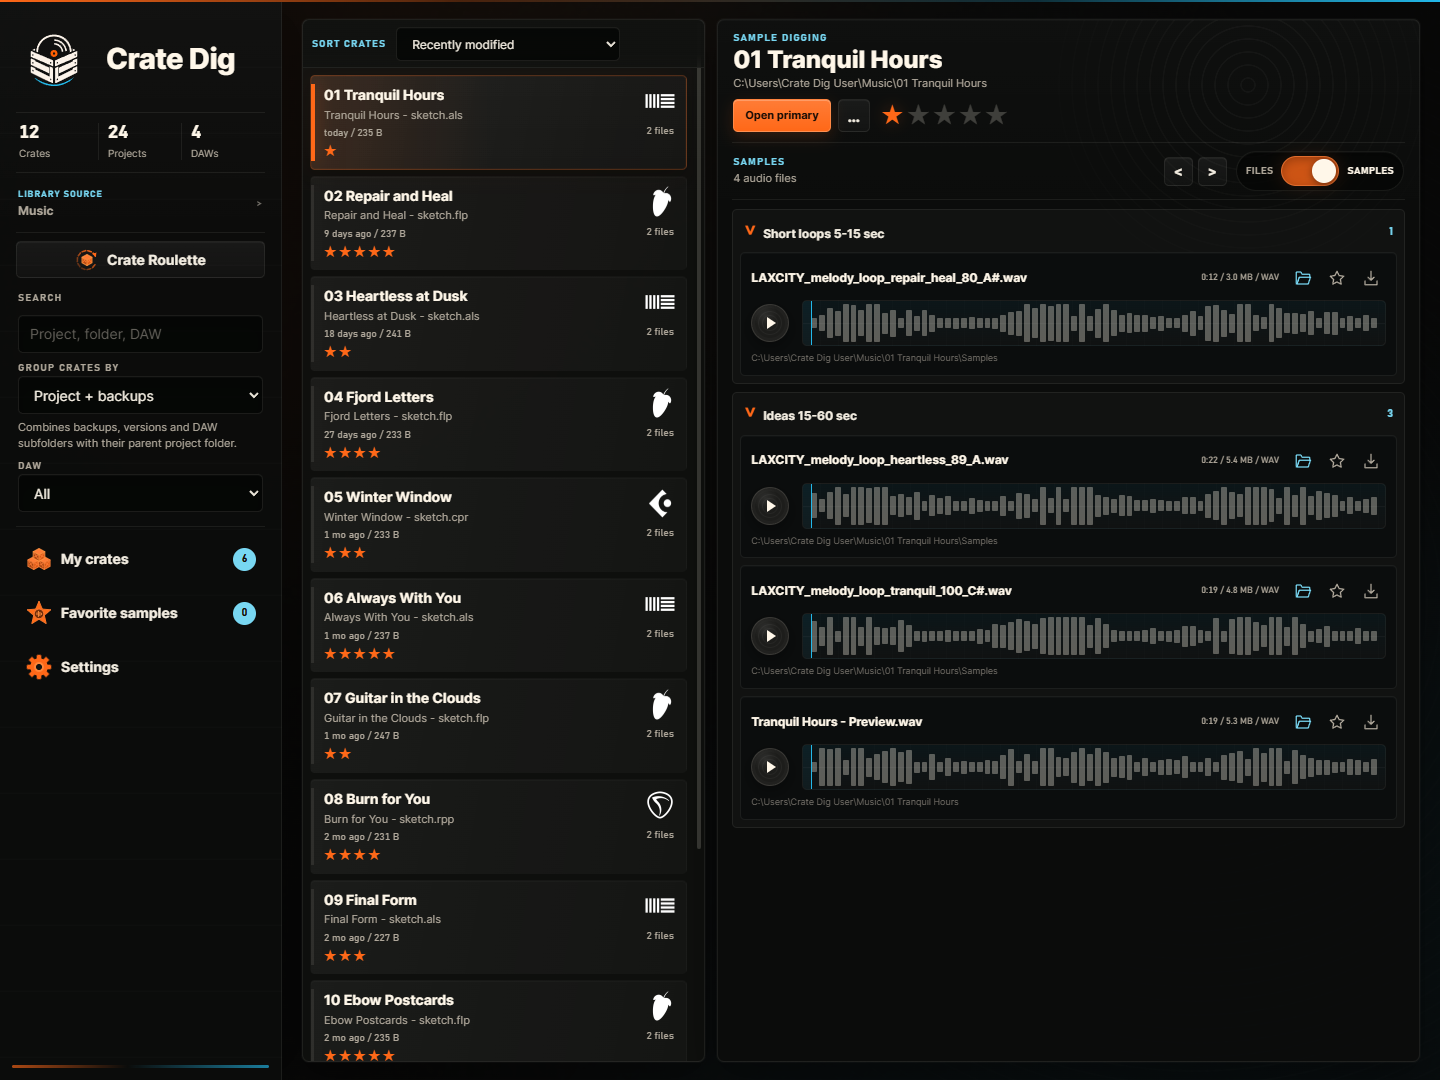Screen dimensions: 1440x1080
Task: Open folder for LAXCITY_melody_loop_heartless_89_A.wav
Action: [1303, 461]
